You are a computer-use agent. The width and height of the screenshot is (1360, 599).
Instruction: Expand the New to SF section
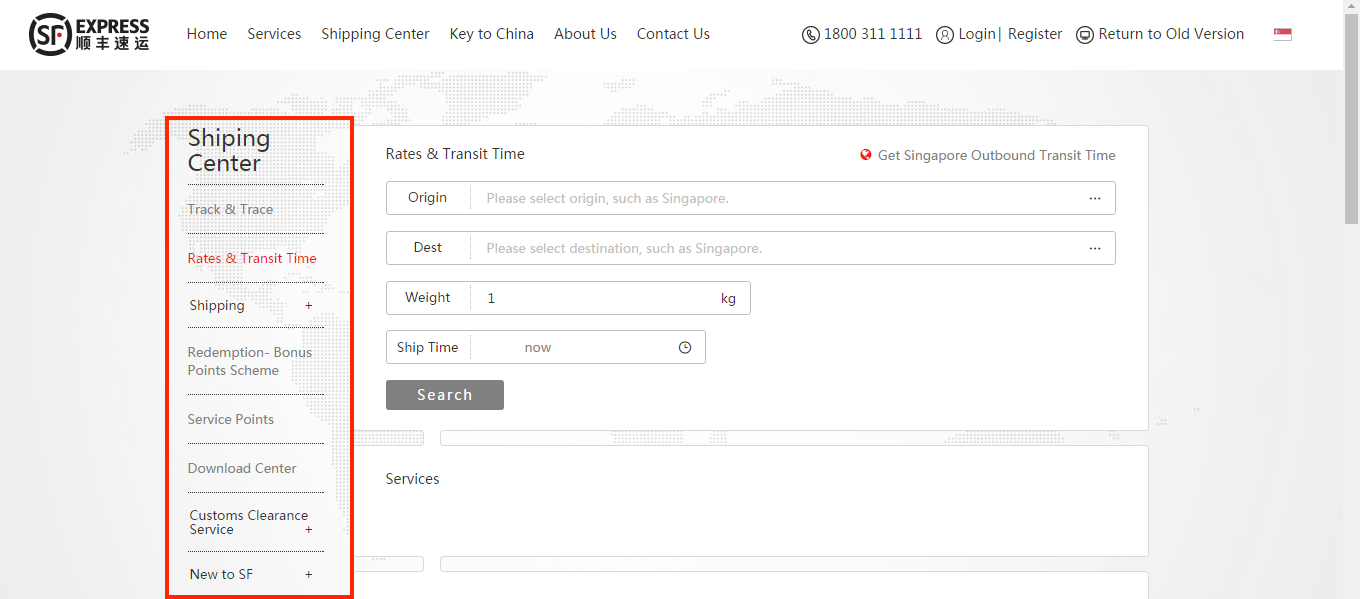tap(308, 574)
